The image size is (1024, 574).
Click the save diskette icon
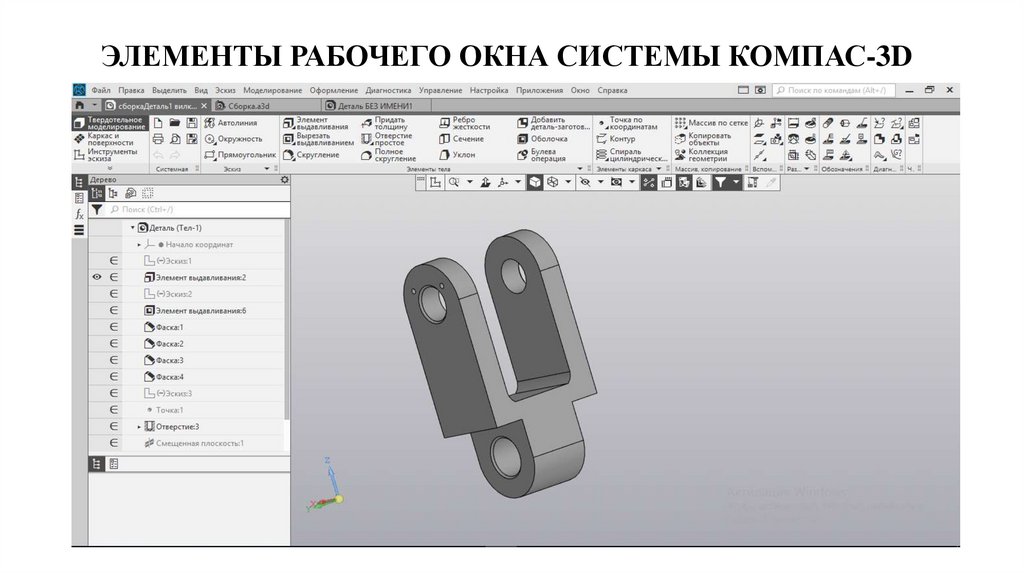[192, 123]
